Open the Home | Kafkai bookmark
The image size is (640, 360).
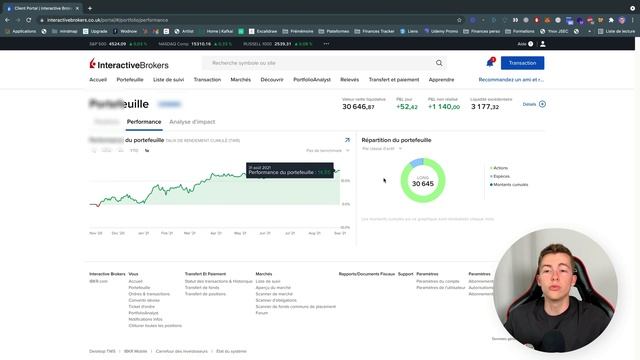[x=216, y=31]
